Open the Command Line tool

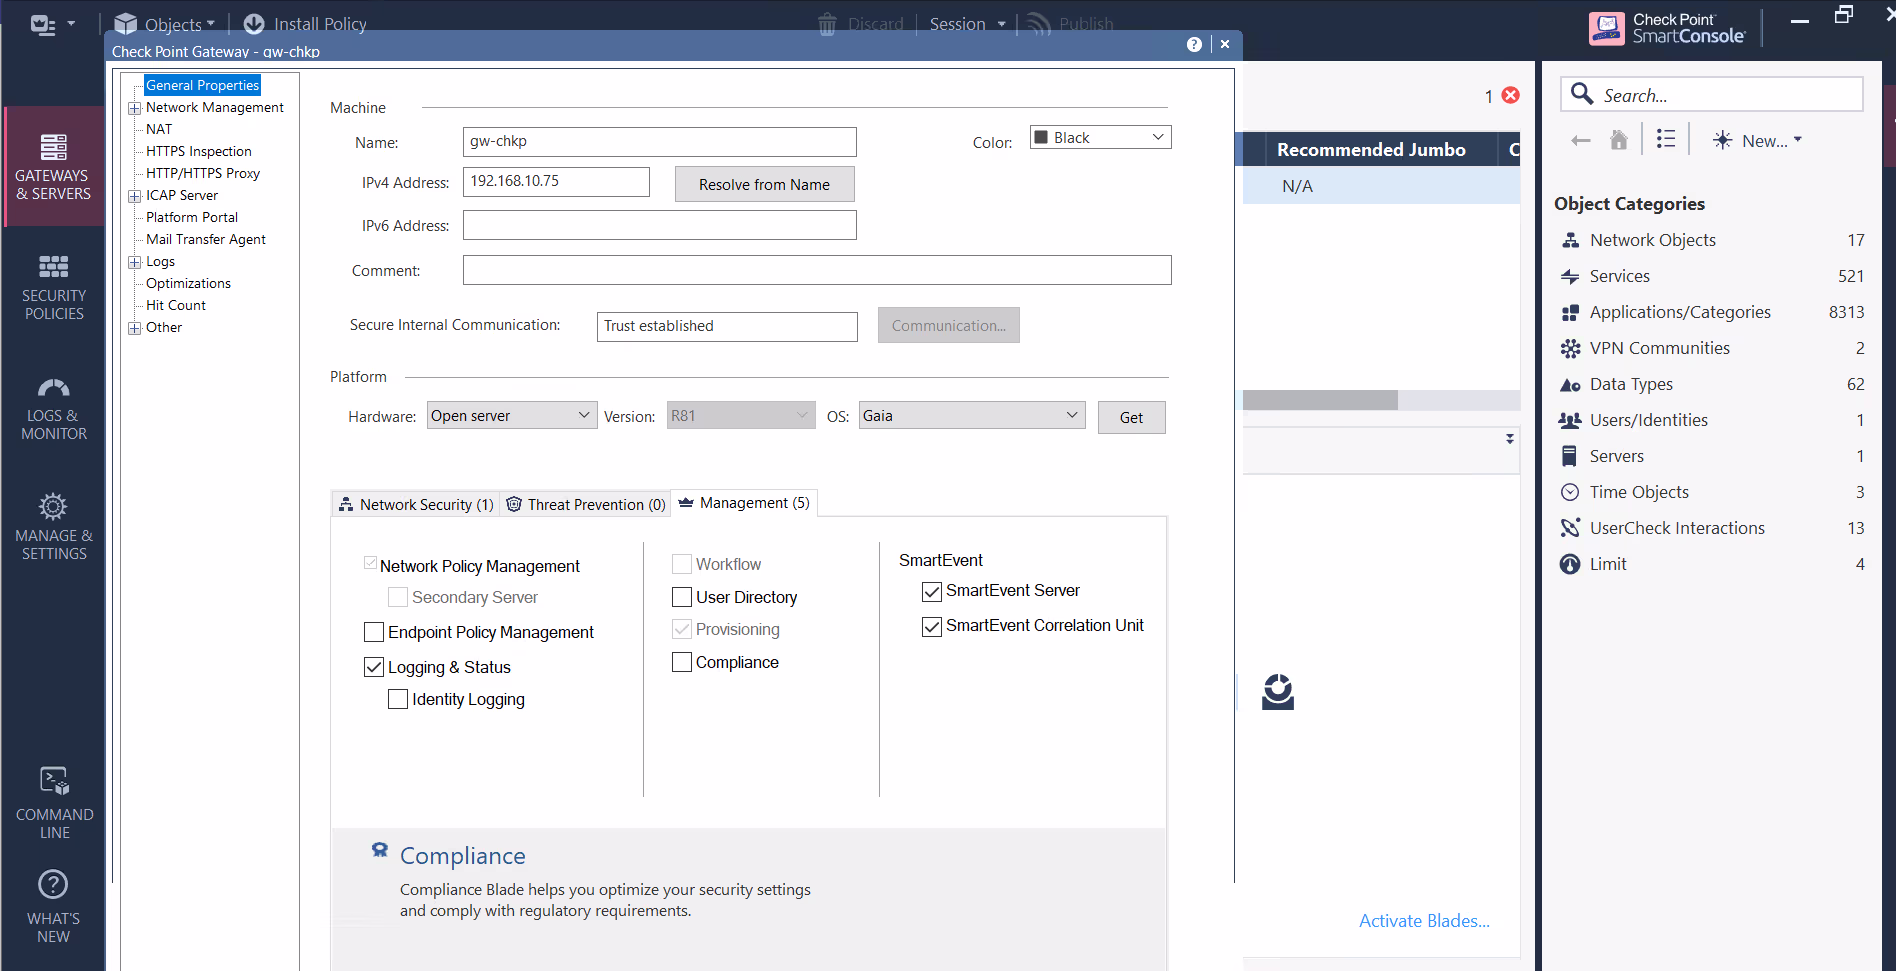pyautogui.click(x=53, y=803)
